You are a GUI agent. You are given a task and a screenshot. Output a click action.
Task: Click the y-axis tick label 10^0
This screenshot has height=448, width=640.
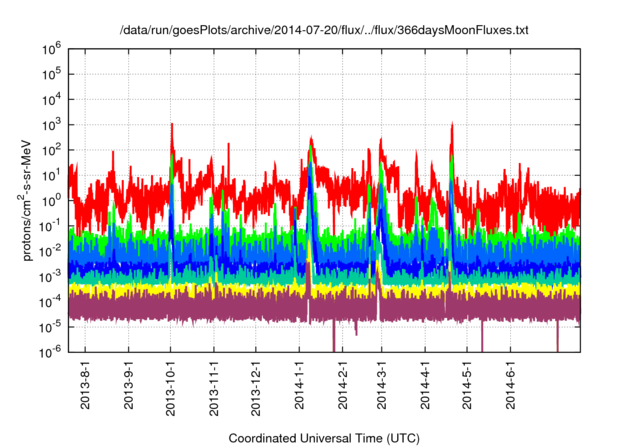[50, 200]
